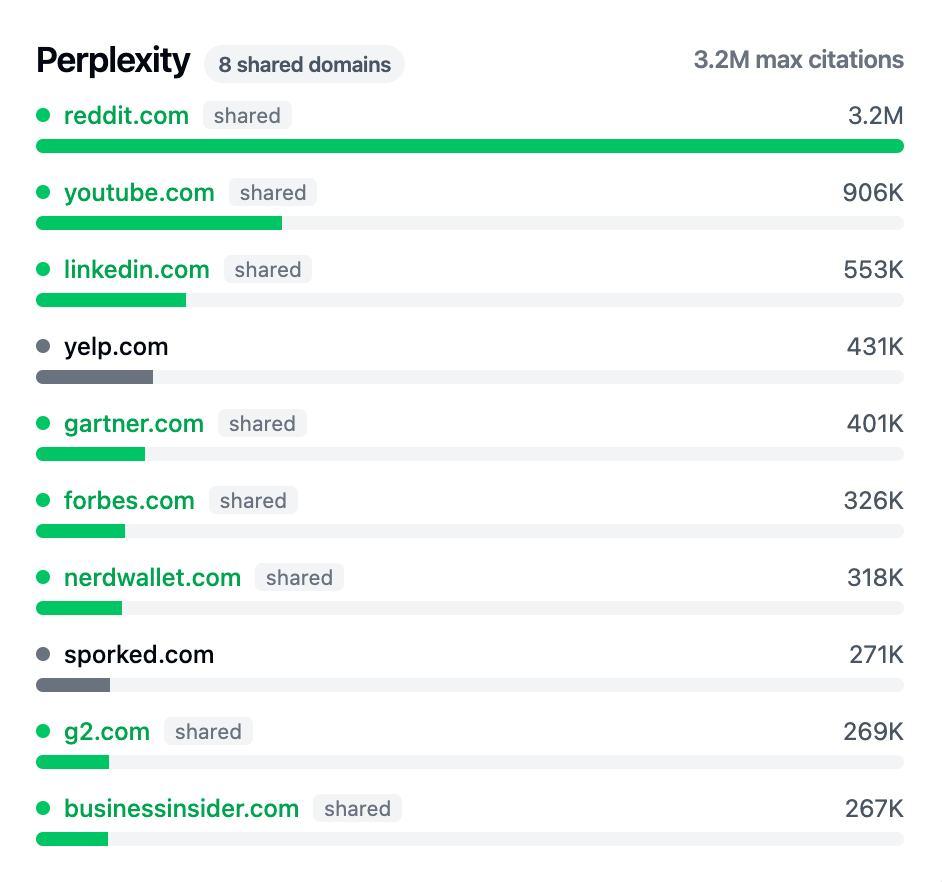This screenshot has width=942, height=882.
Task: Click the 906K citation count
Action: point(872,192)
